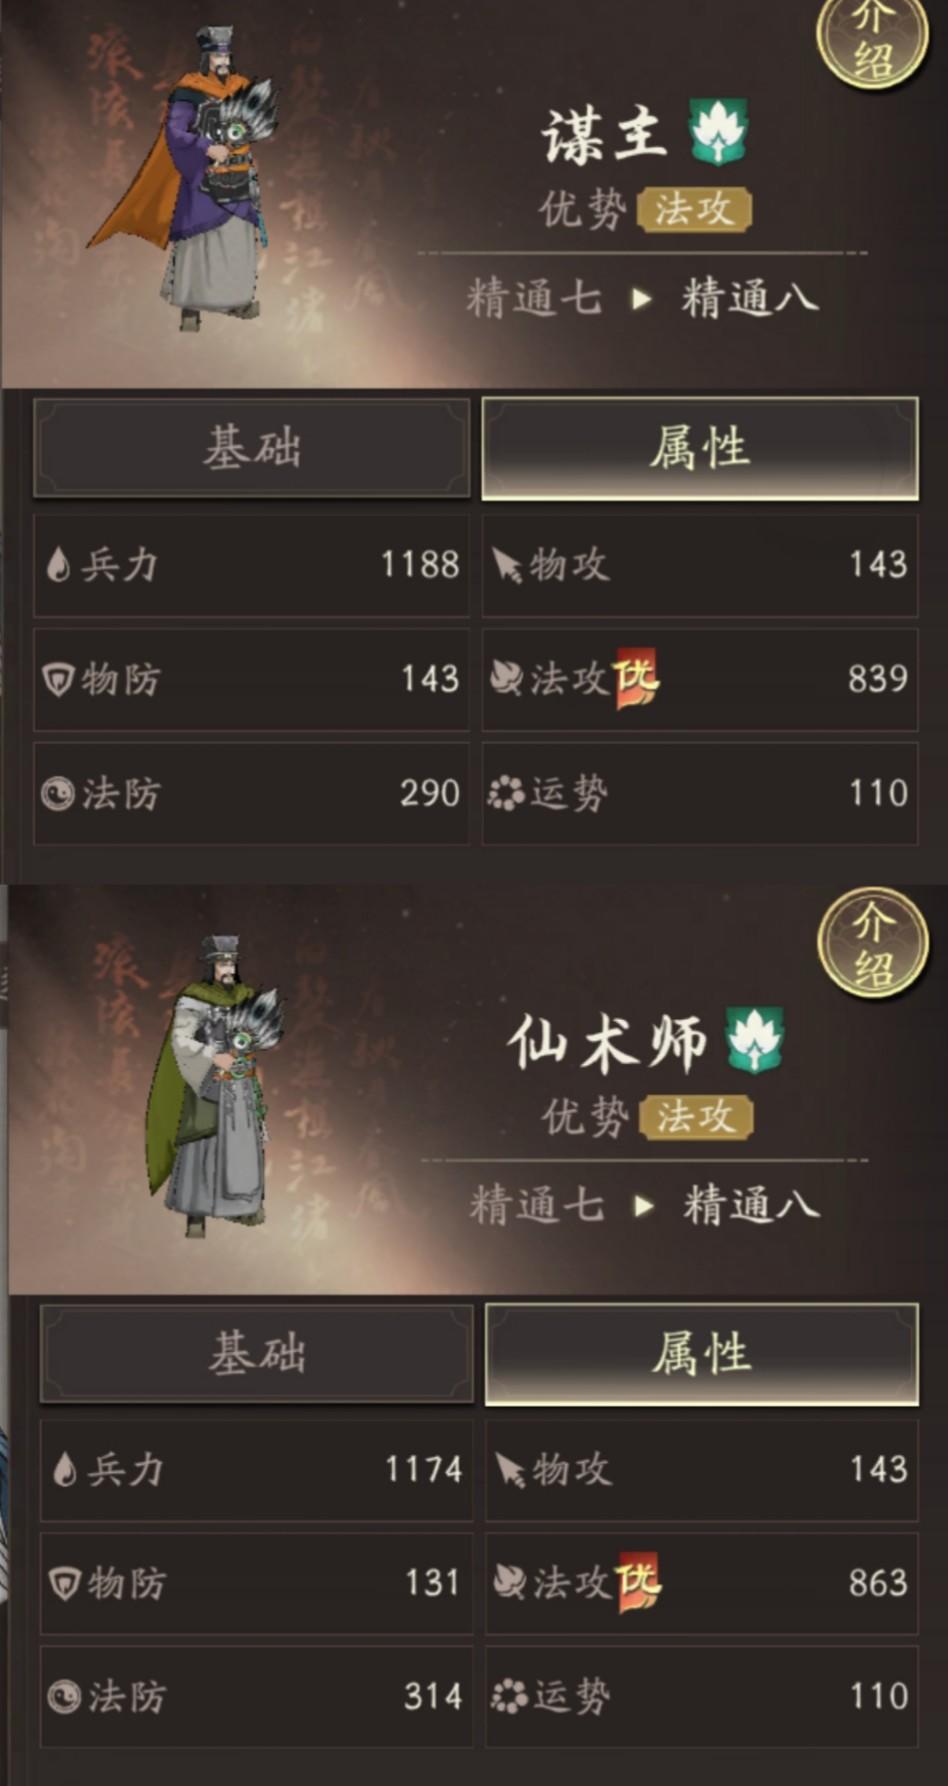Open 介绍 button on 仙术师 card
The image size is (948, 1786).
[874, 945]
